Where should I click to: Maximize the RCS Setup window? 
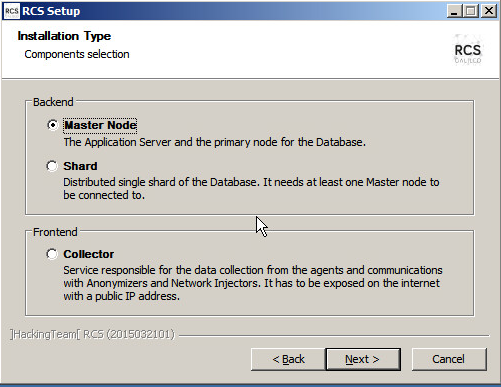[471, 11]
